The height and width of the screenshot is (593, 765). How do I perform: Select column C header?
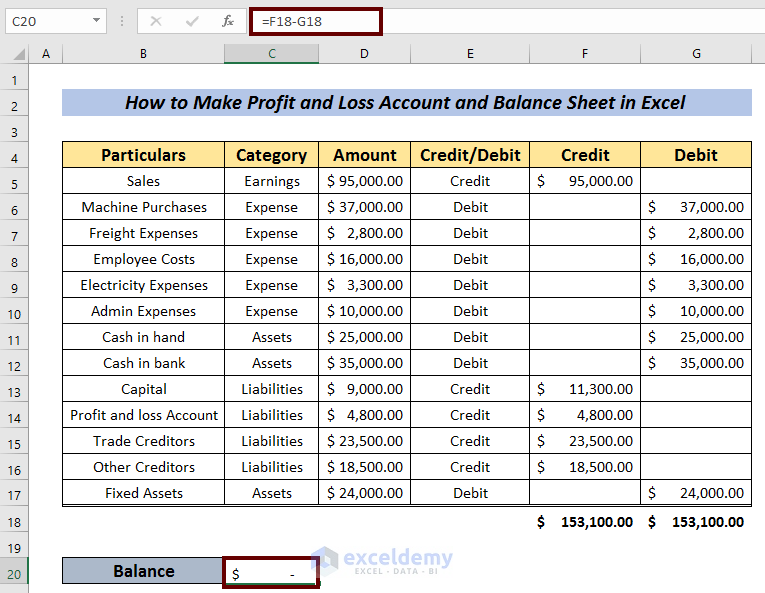pyautogui.click(x=272, y=54)
